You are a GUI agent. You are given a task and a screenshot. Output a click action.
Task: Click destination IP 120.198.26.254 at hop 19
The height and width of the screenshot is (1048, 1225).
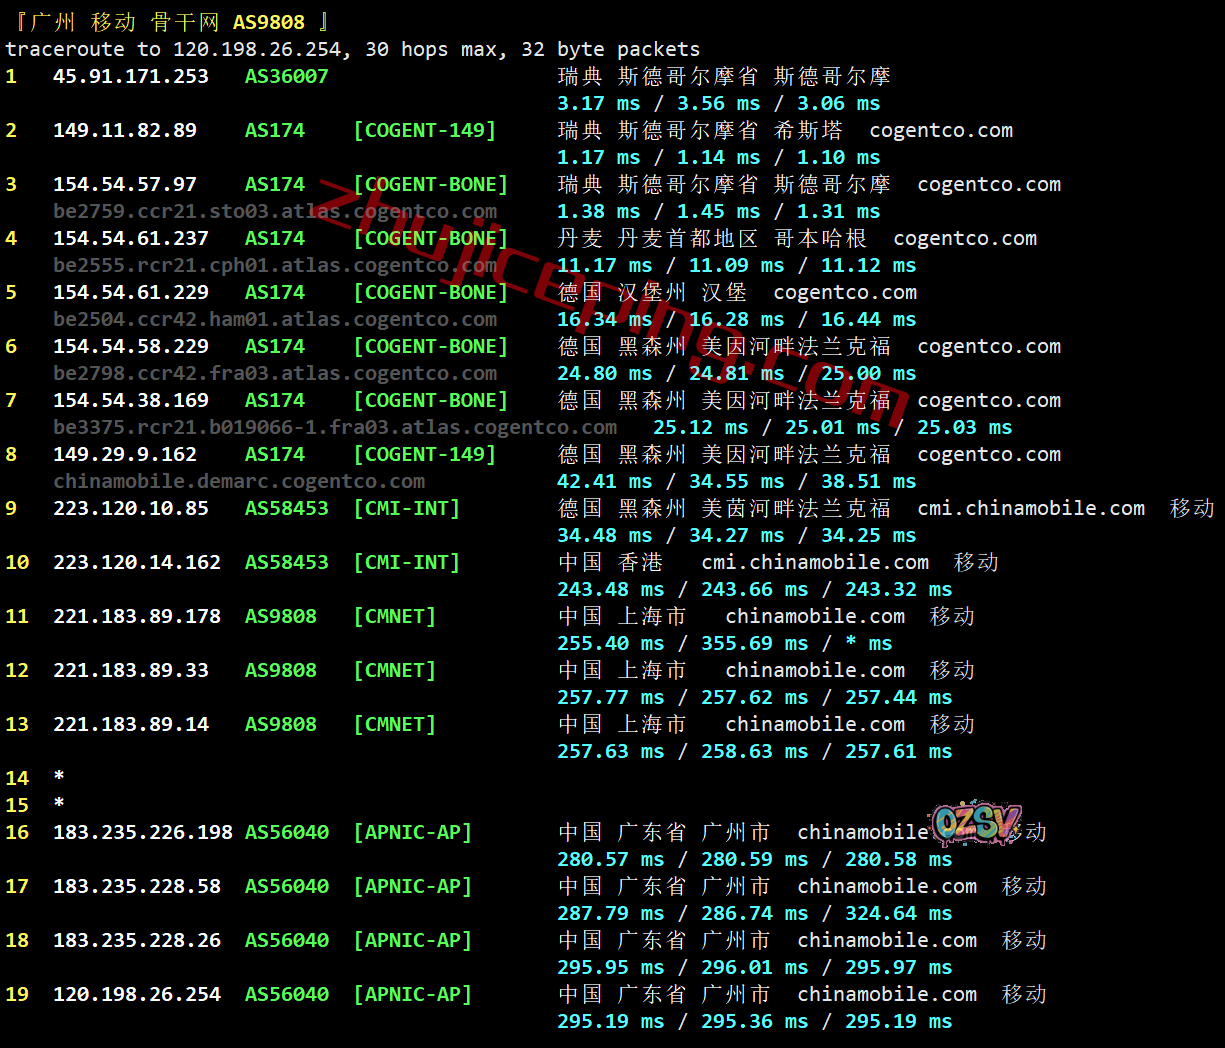click(x=137, y=994)
